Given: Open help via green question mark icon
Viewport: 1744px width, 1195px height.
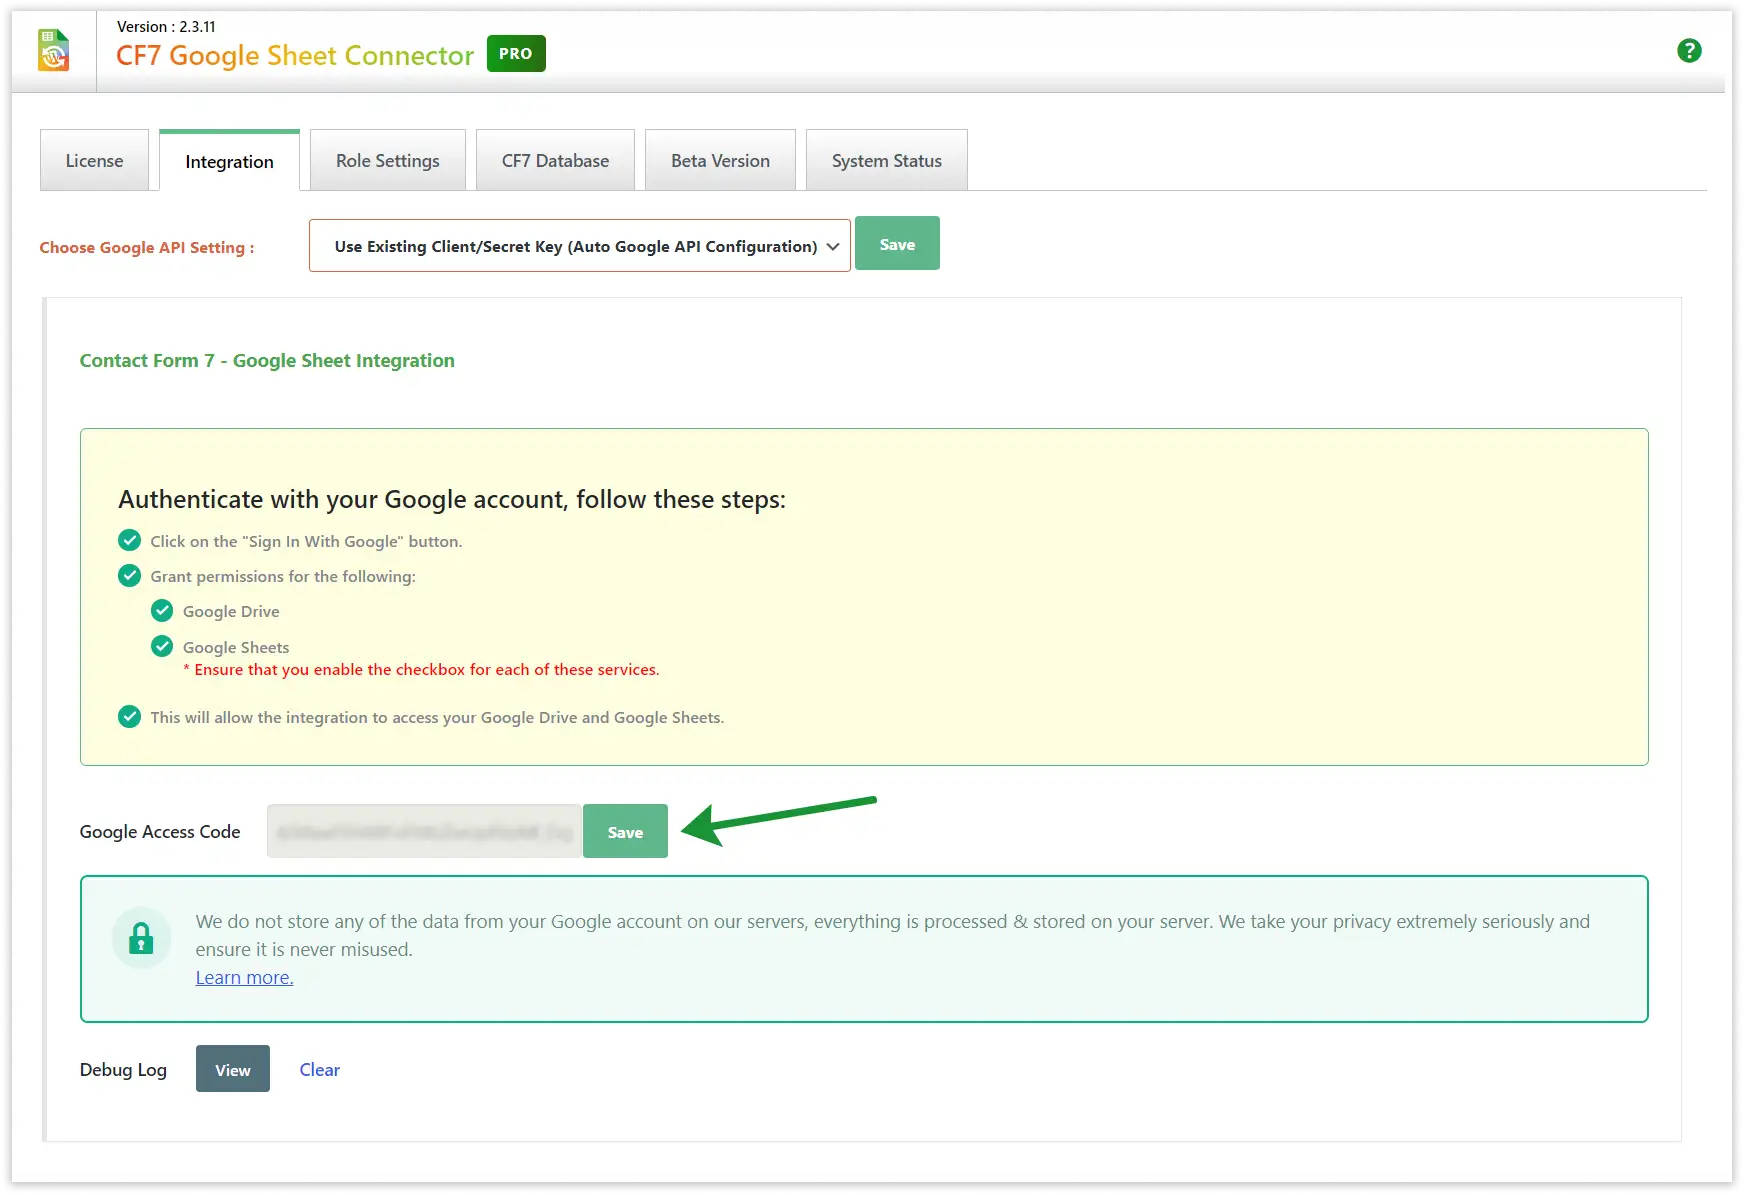Looking at the screenshot, I should (x=1689, y=51).
